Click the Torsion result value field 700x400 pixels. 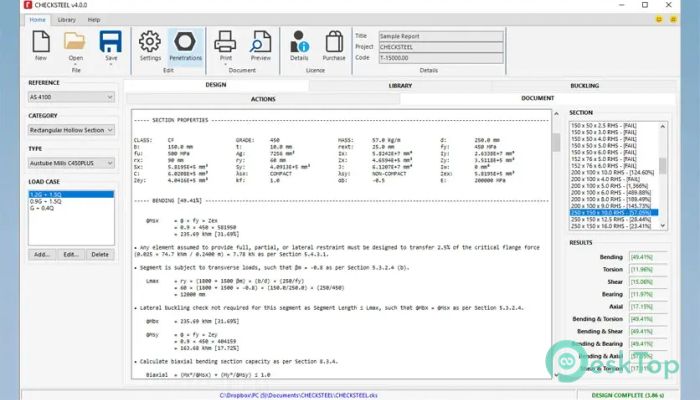tap(648, 270)
